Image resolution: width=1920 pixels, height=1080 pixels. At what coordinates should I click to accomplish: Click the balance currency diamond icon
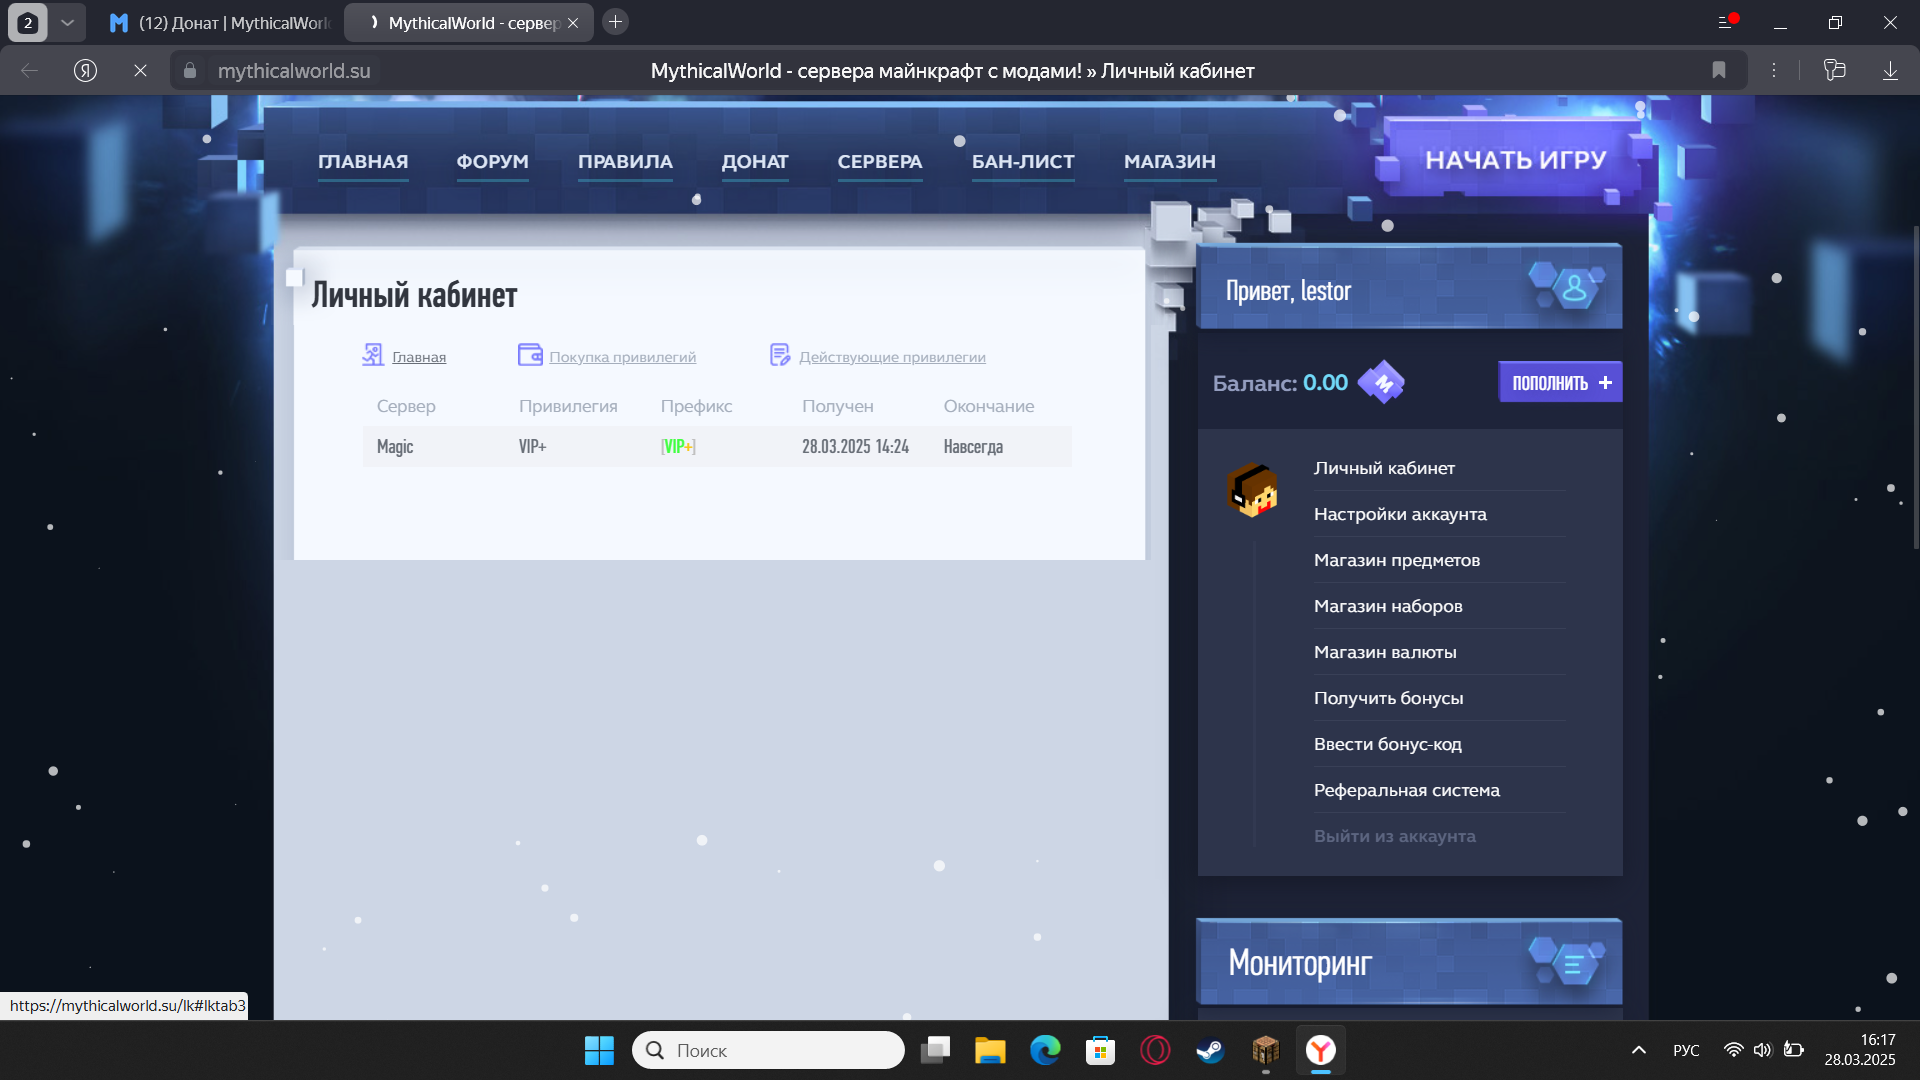[x=1381, y=382]
